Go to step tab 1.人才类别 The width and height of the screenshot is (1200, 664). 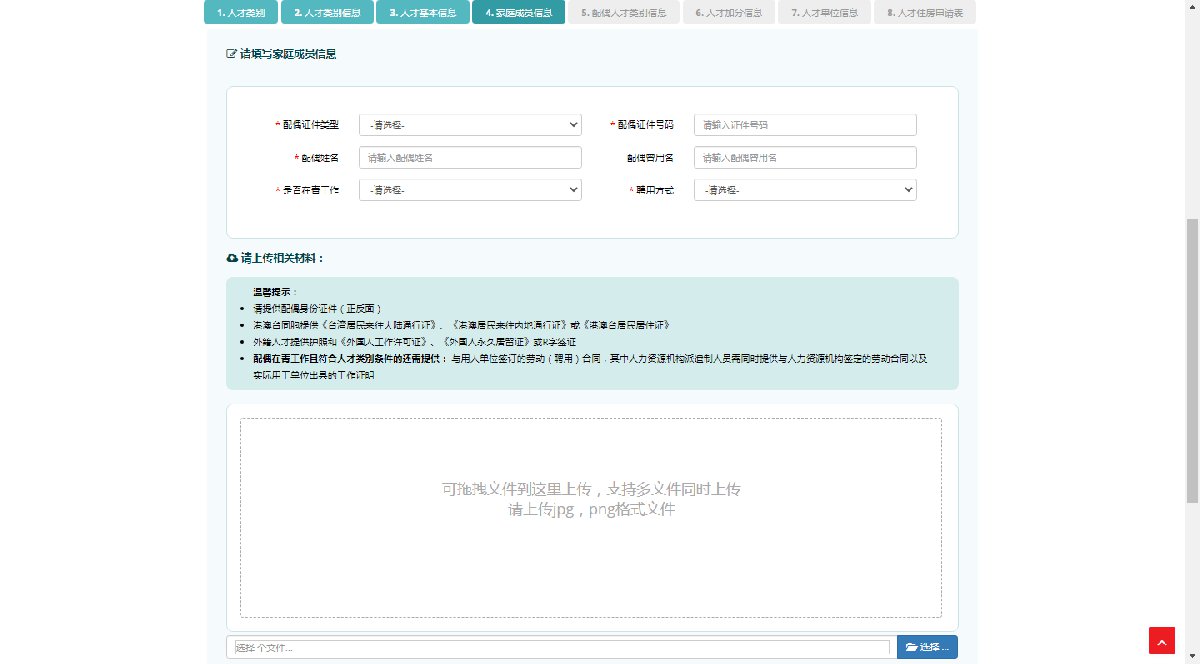point(240,13)
